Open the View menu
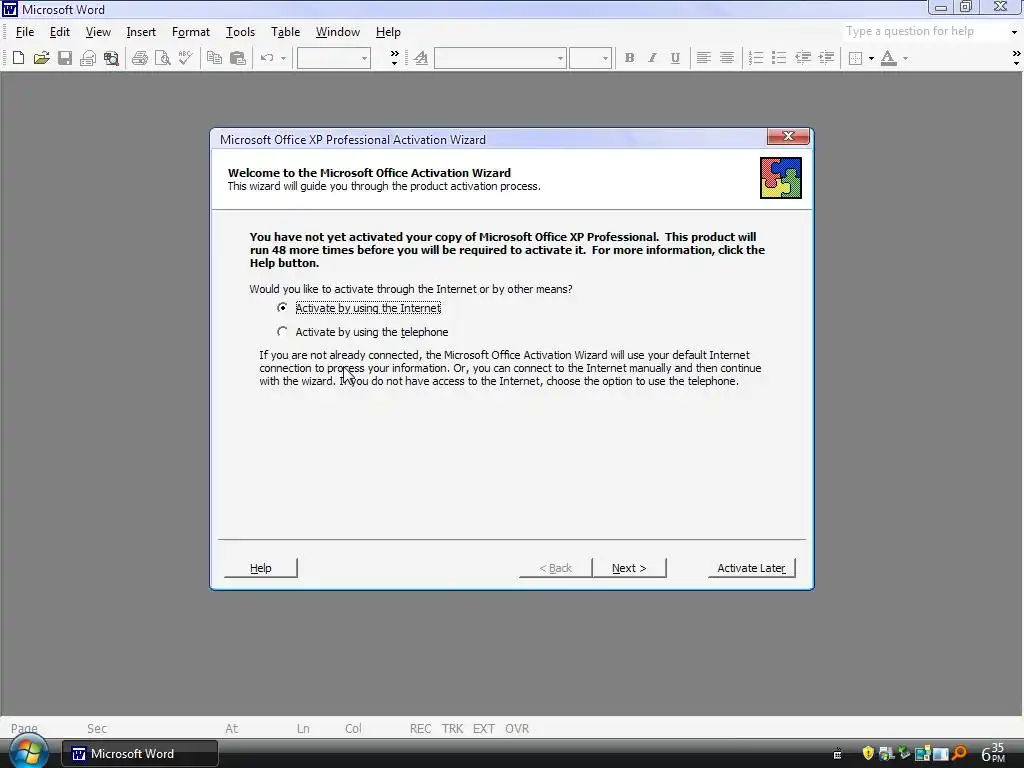Viewport: 1024px width, 768px height. pos(98,31)
